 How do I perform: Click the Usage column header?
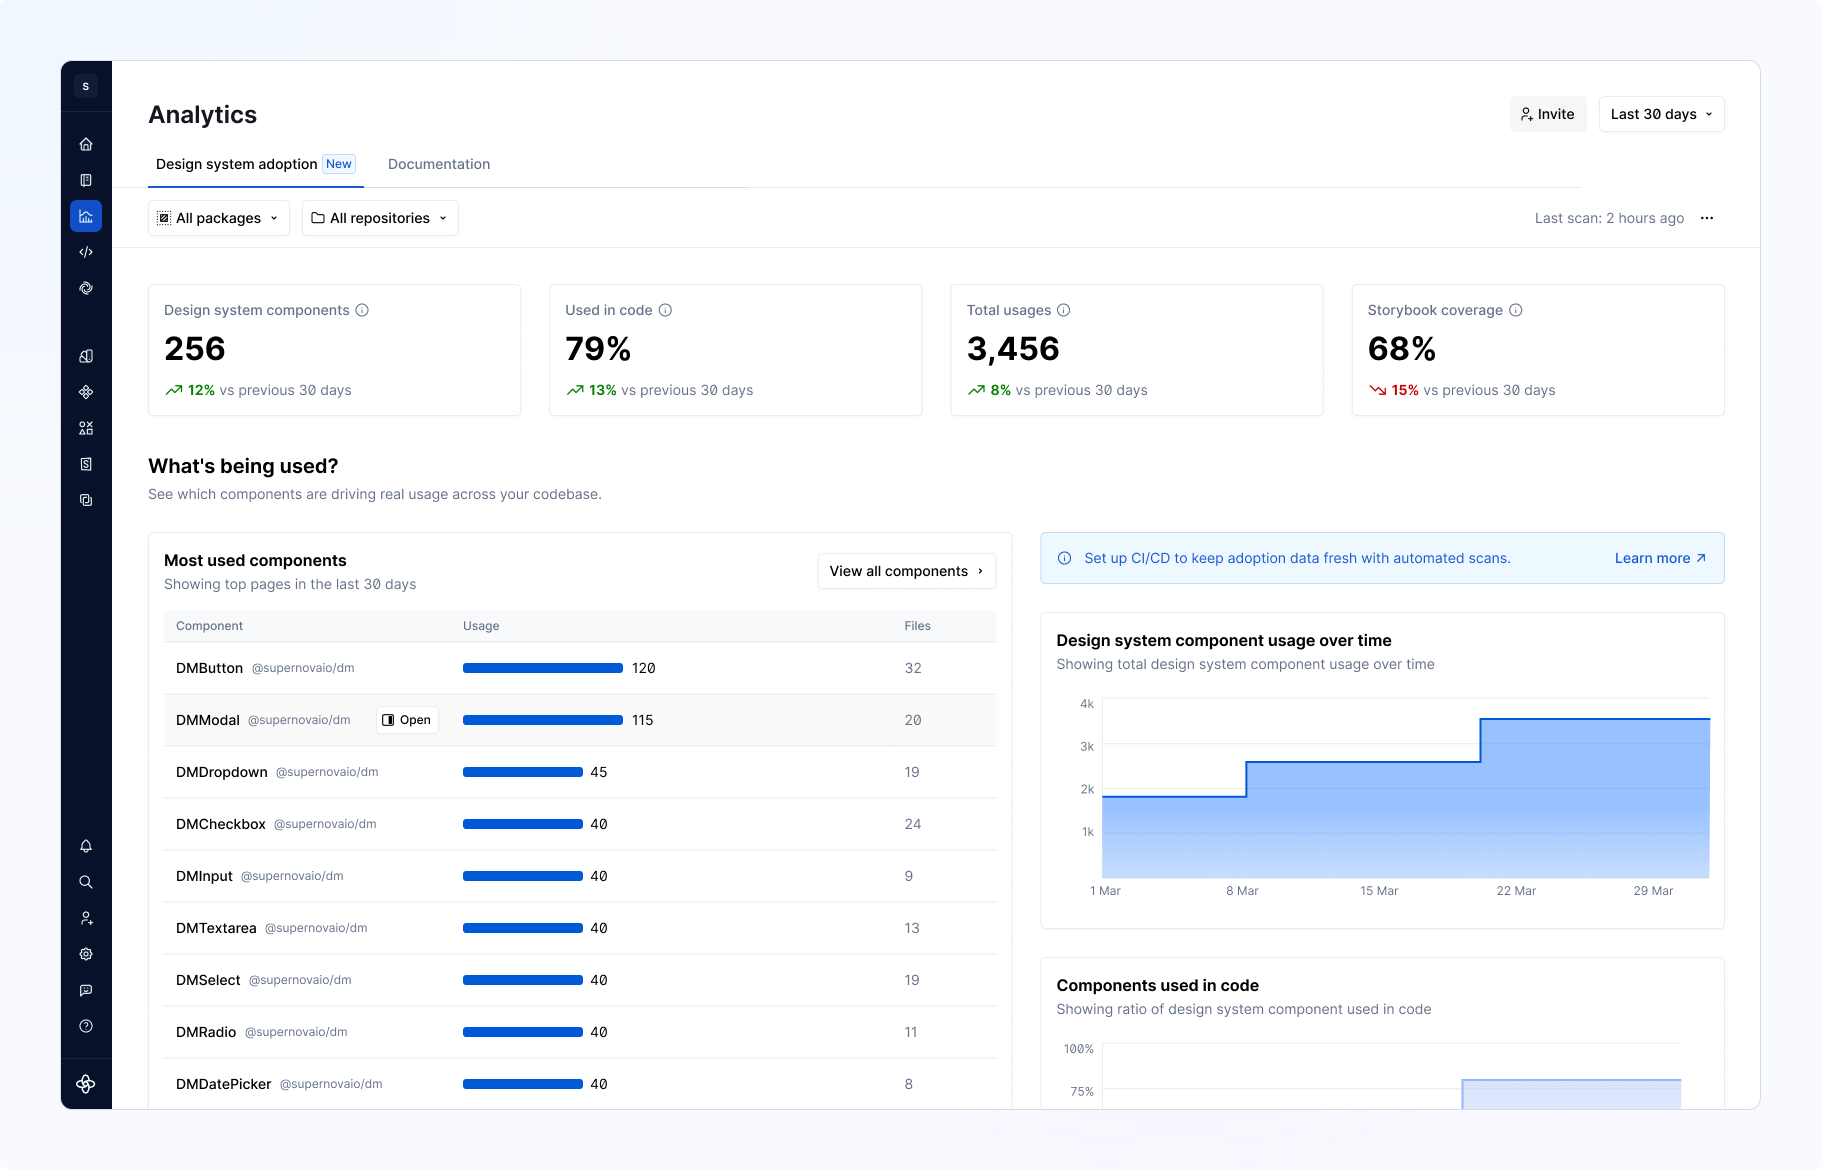(x=481, y=626)
